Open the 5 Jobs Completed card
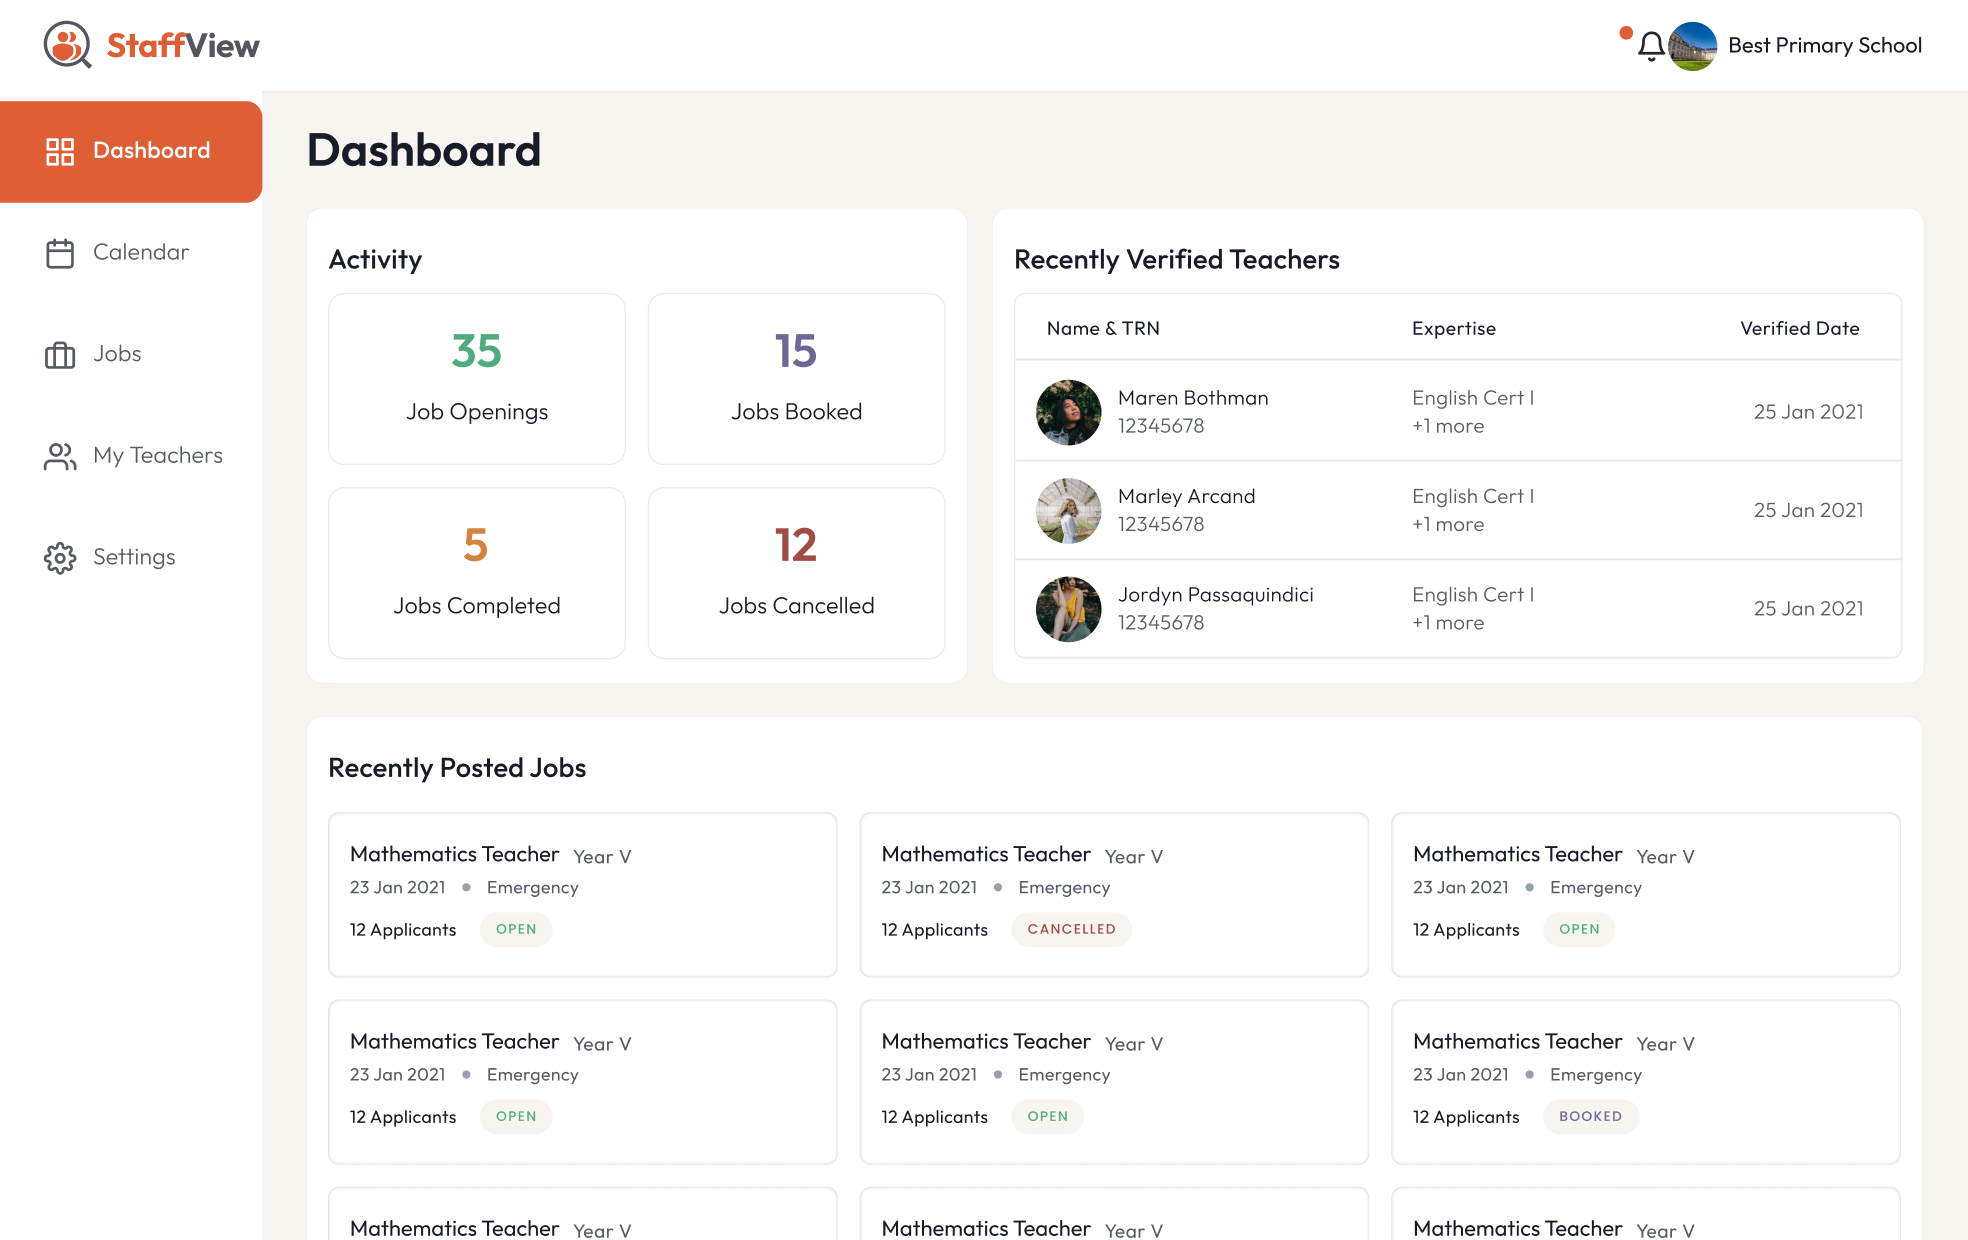This screenshot has height=1240, width=1968. click(x=477, y=573)
